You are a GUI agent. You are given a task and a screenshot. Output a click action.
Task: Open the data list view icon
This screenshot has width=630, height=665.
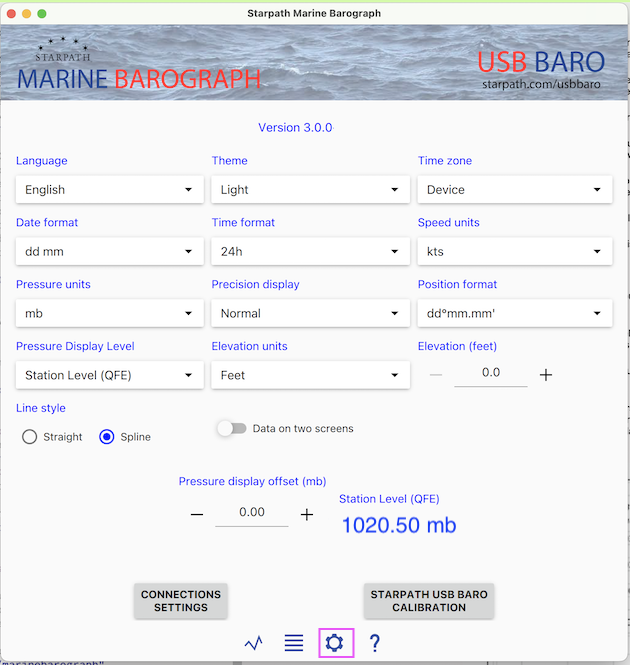294,643
